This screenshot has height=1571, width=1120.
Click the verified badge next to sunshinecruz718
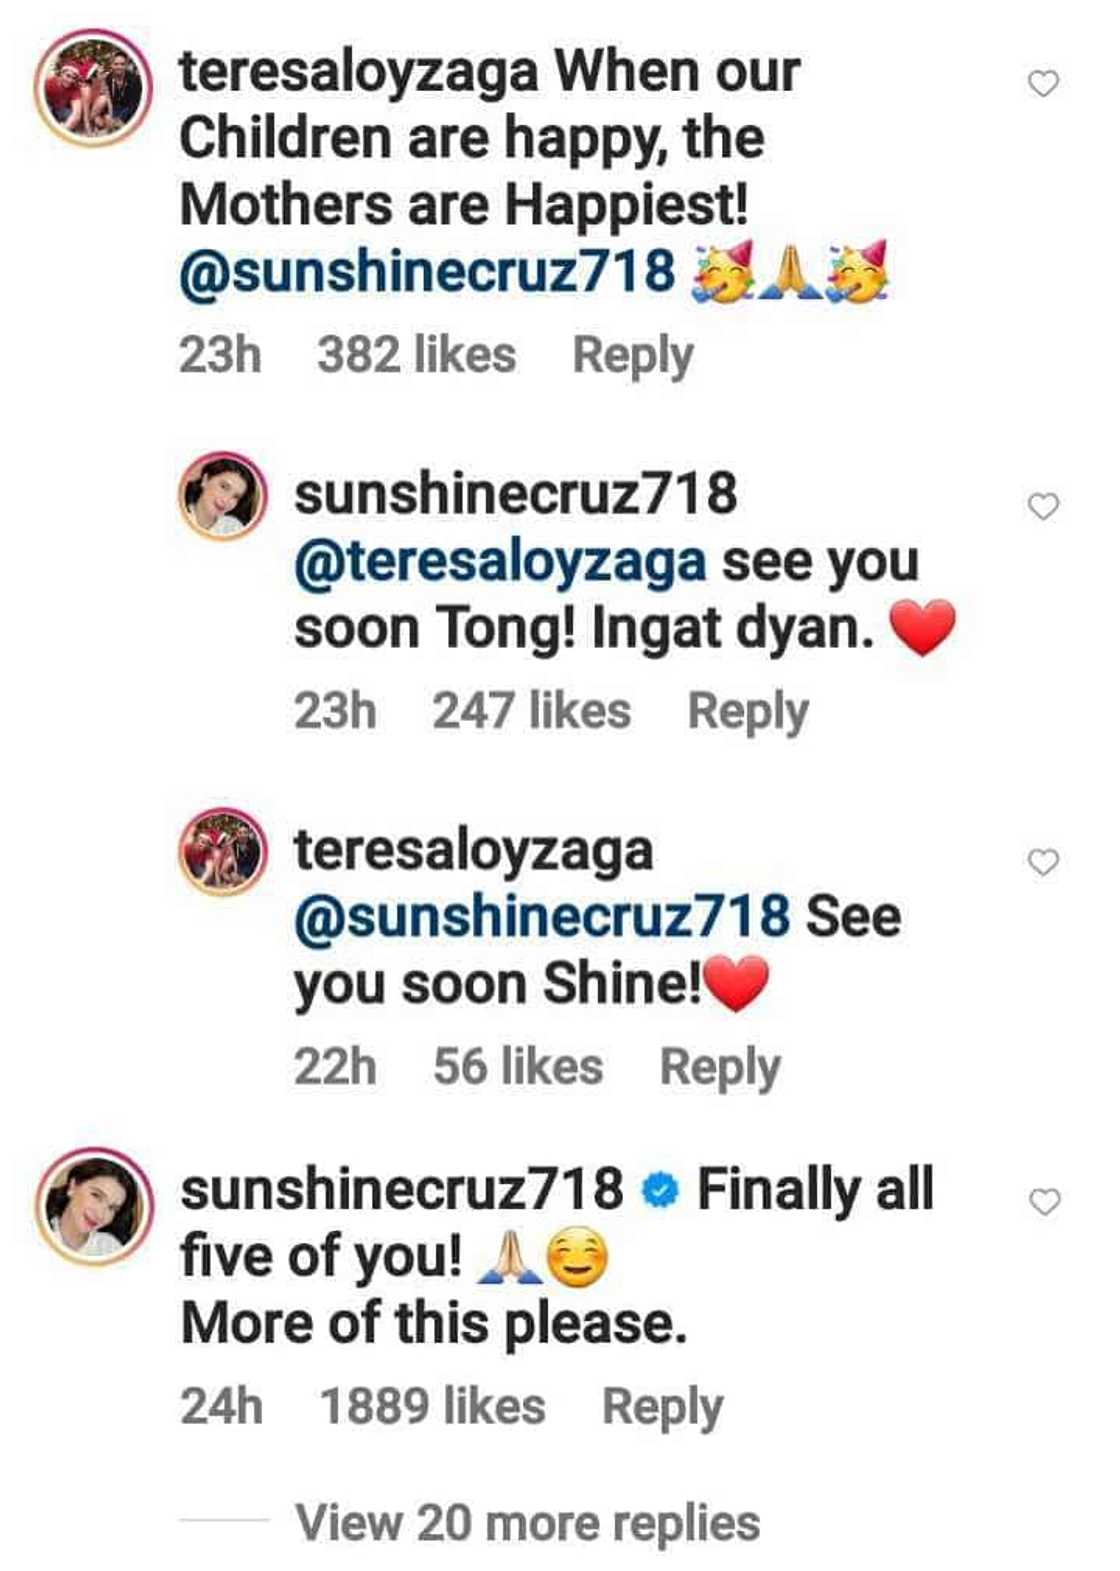(x=660, y=1191)
